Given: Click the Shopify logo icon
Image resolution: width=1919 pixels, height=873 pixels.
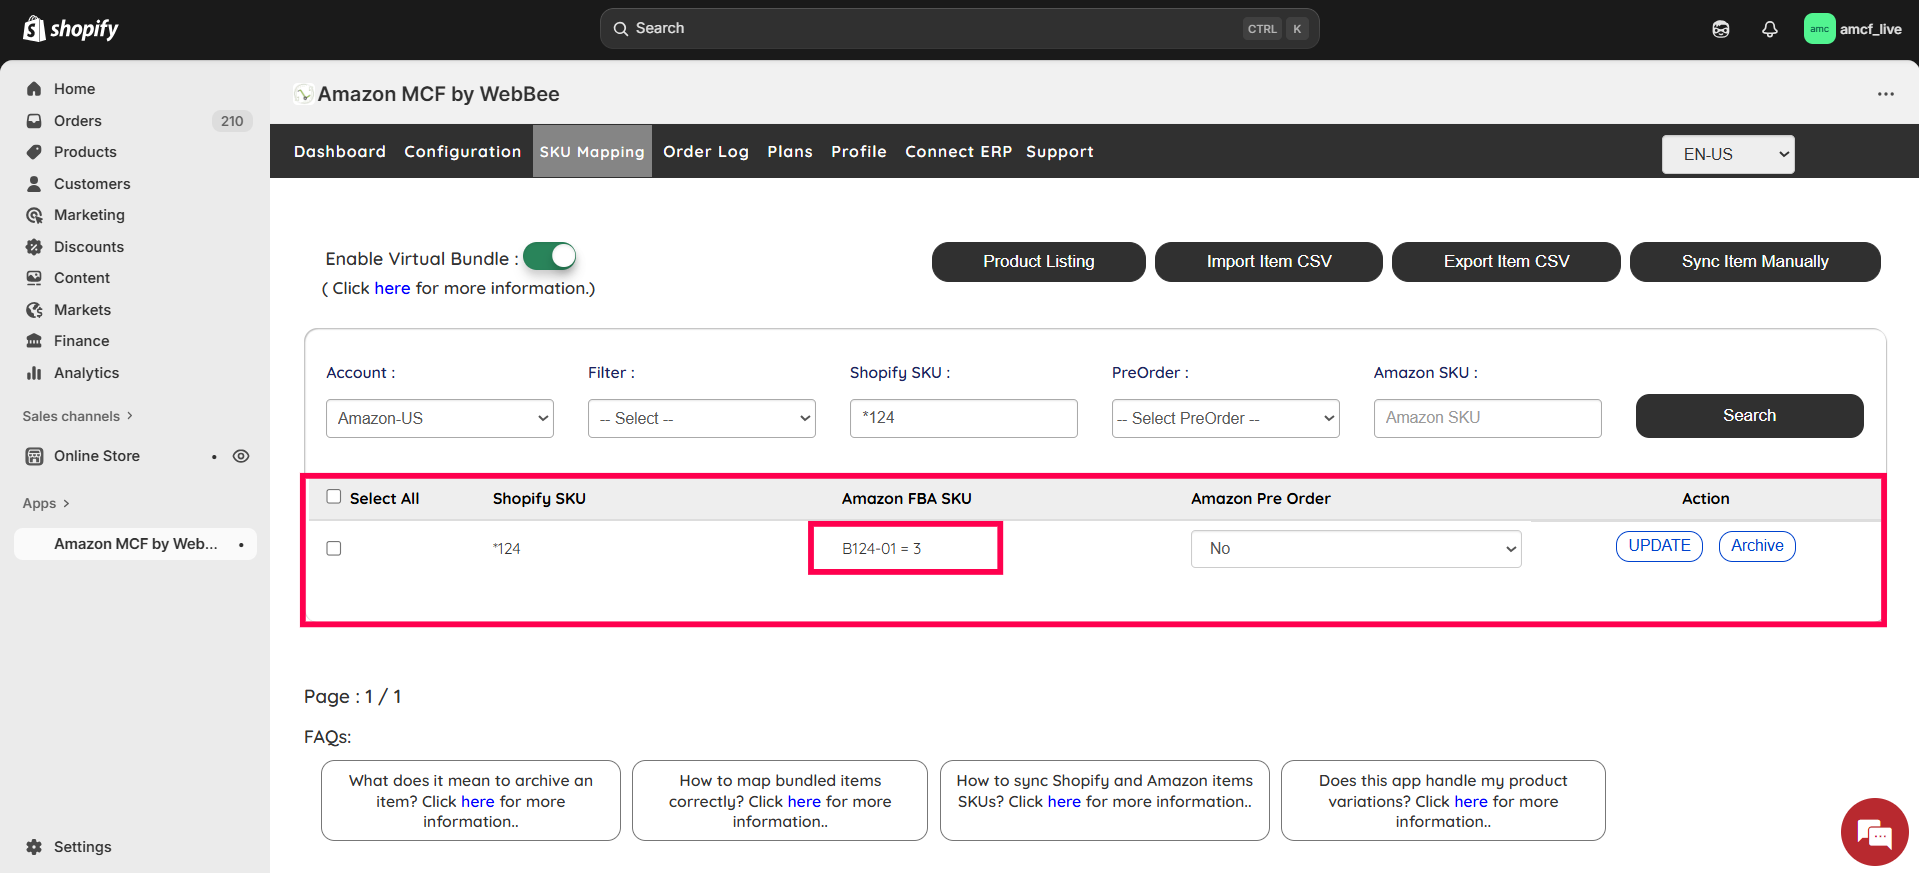Looking at the screenshot, I should pyautogui.click(x=34, y=29).
